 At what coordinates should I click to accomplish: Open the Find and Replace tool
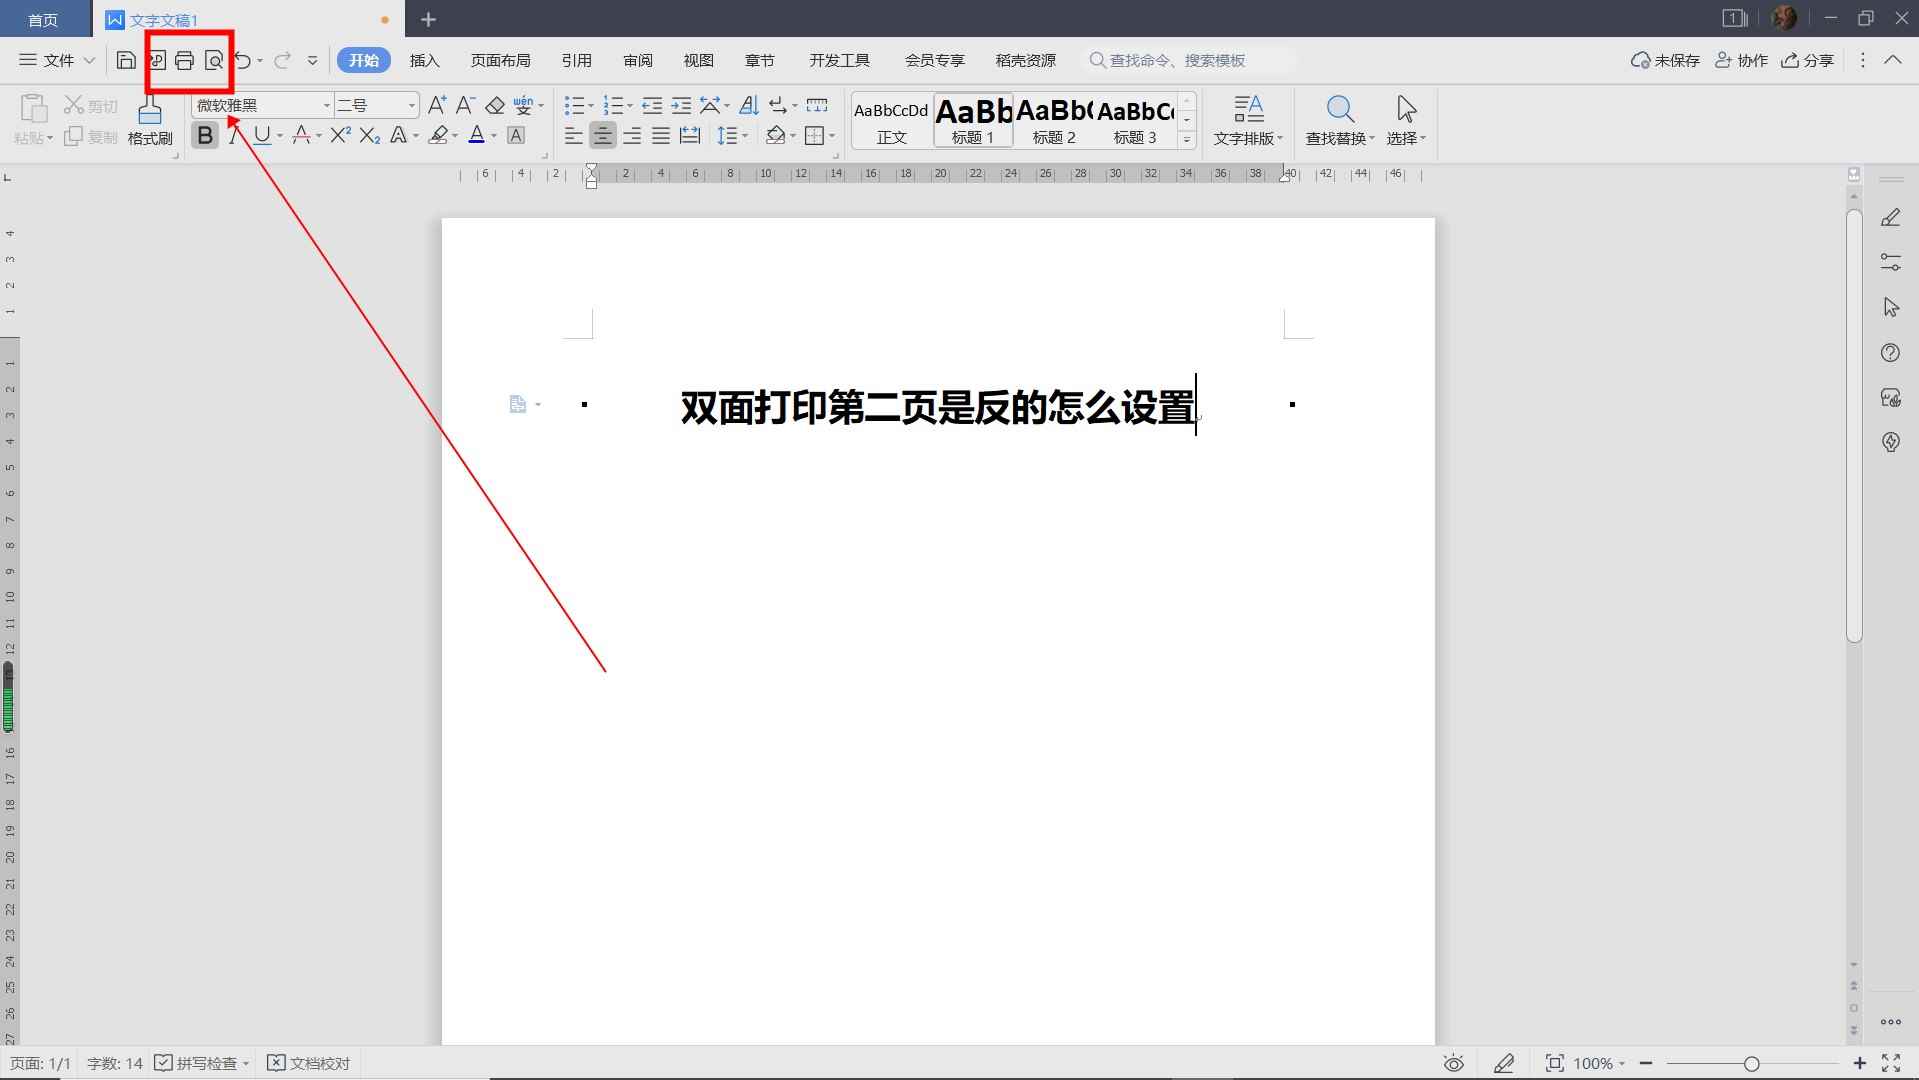click(1340, 120)
